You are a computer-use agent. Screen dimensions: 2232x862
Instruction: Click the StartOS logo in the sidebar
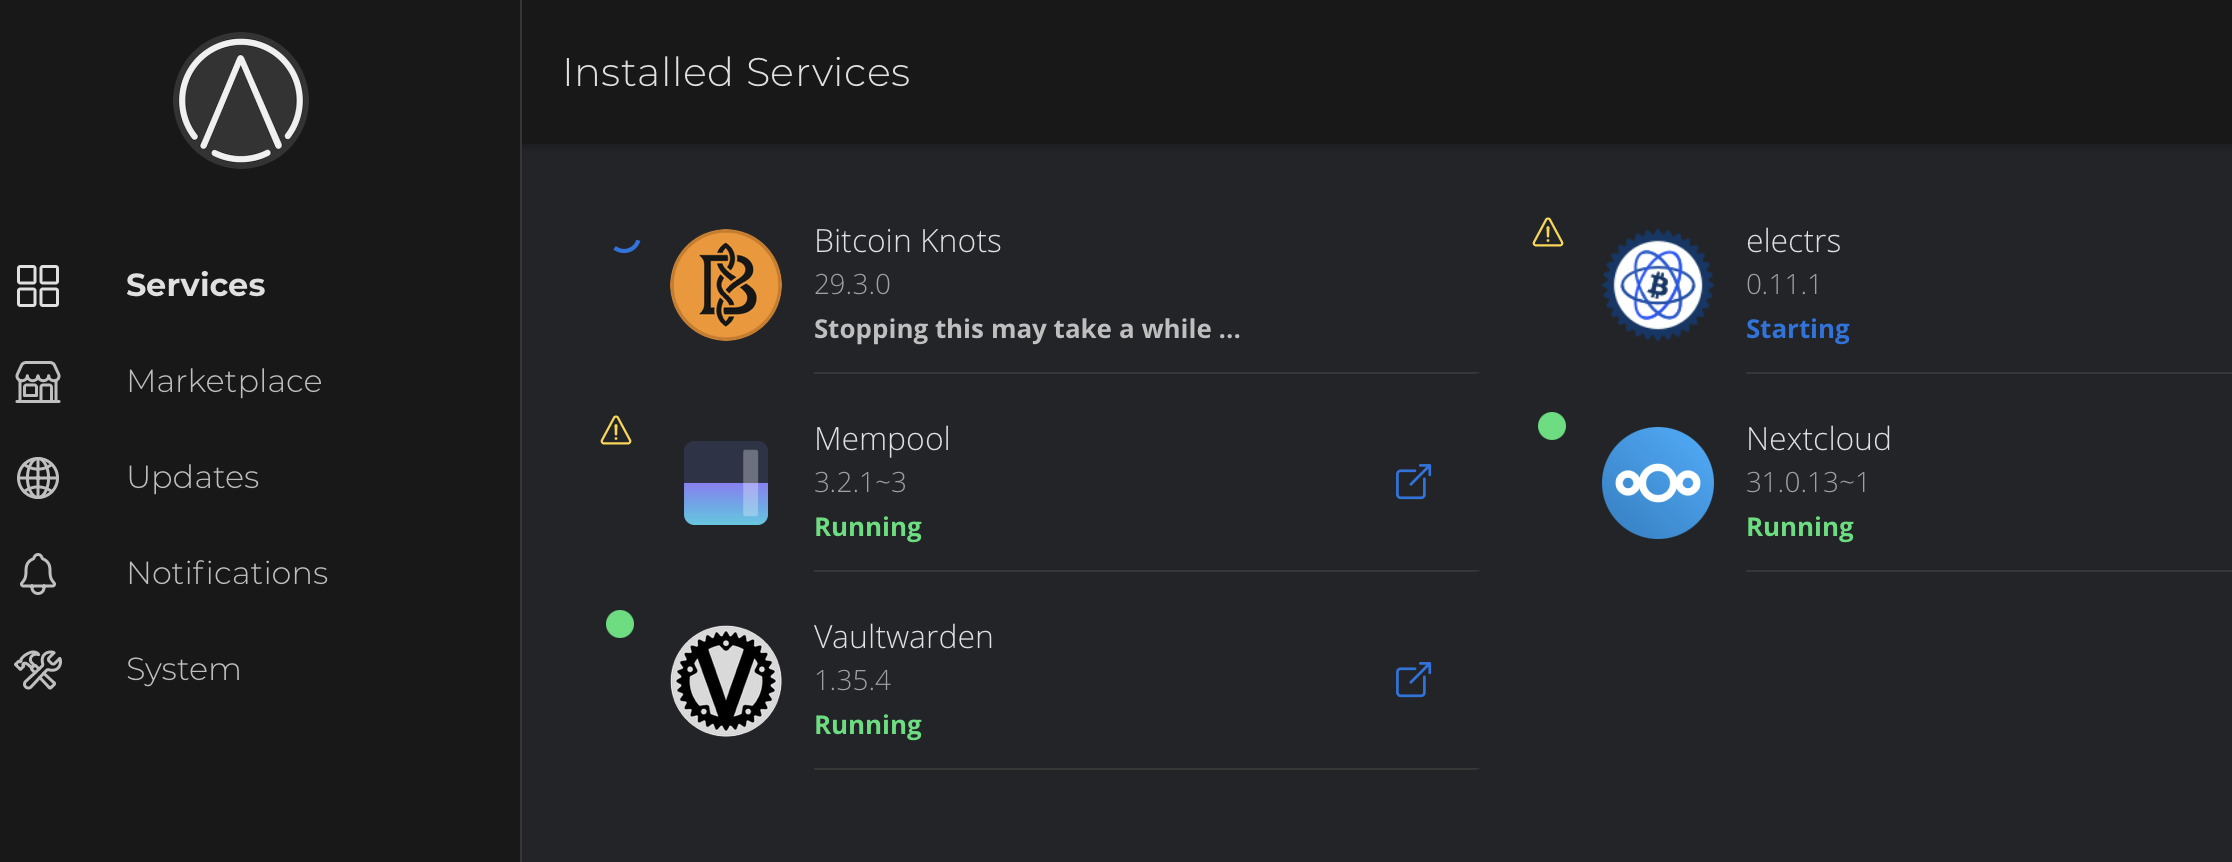(x=240, y=100)
